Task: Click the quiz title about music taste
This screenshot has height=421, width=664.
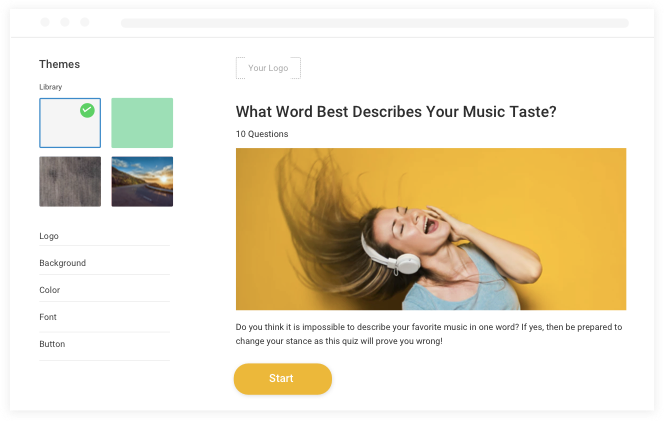Action: 396,112
